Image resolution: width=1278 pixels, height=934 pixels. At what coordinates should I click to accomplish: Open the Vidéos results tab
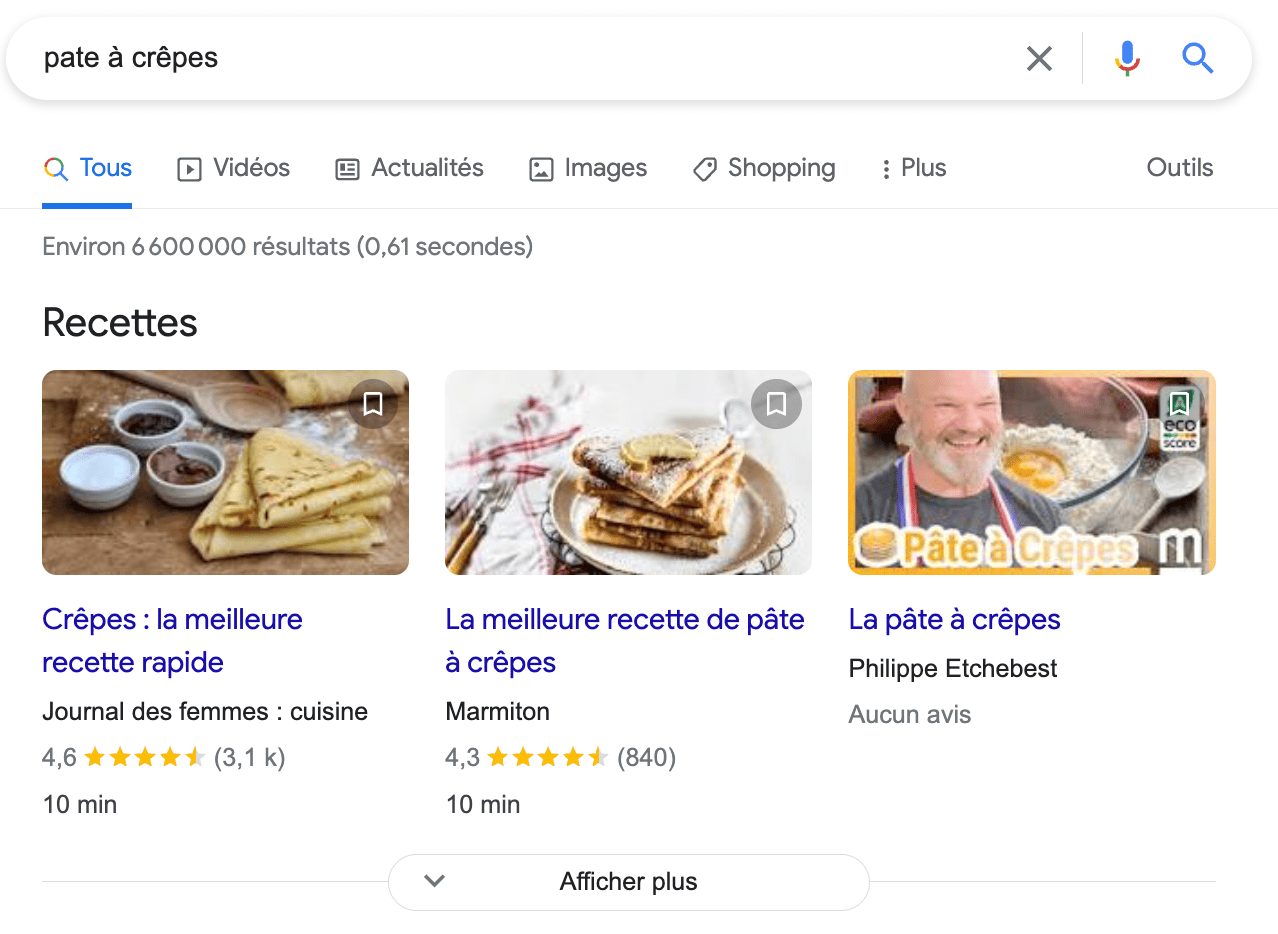(233, 168)
